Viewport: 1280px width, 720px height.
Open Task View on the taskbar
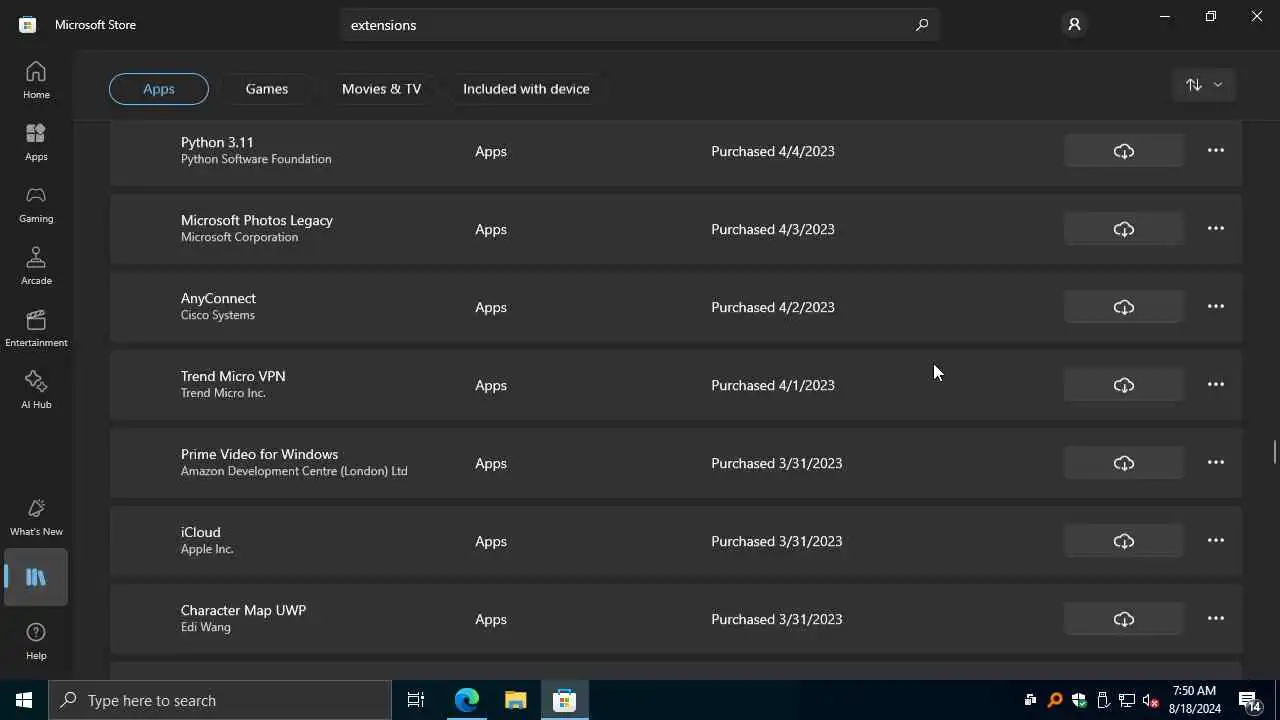coord(416,700)
